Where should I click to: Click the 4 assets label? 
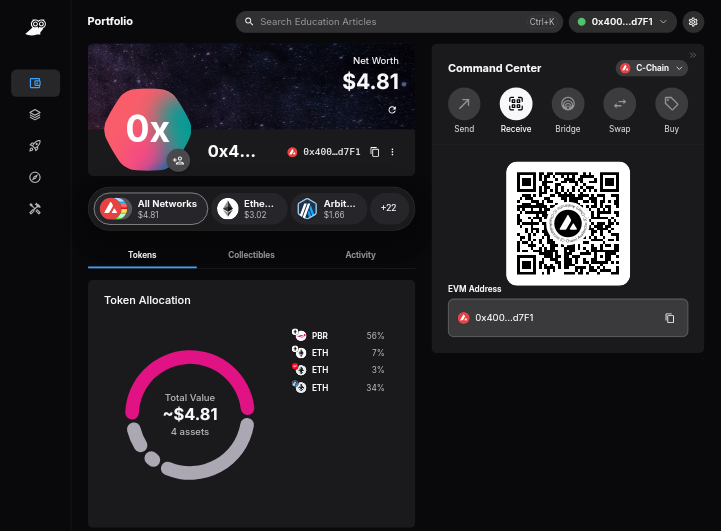[x=190, y=432]
